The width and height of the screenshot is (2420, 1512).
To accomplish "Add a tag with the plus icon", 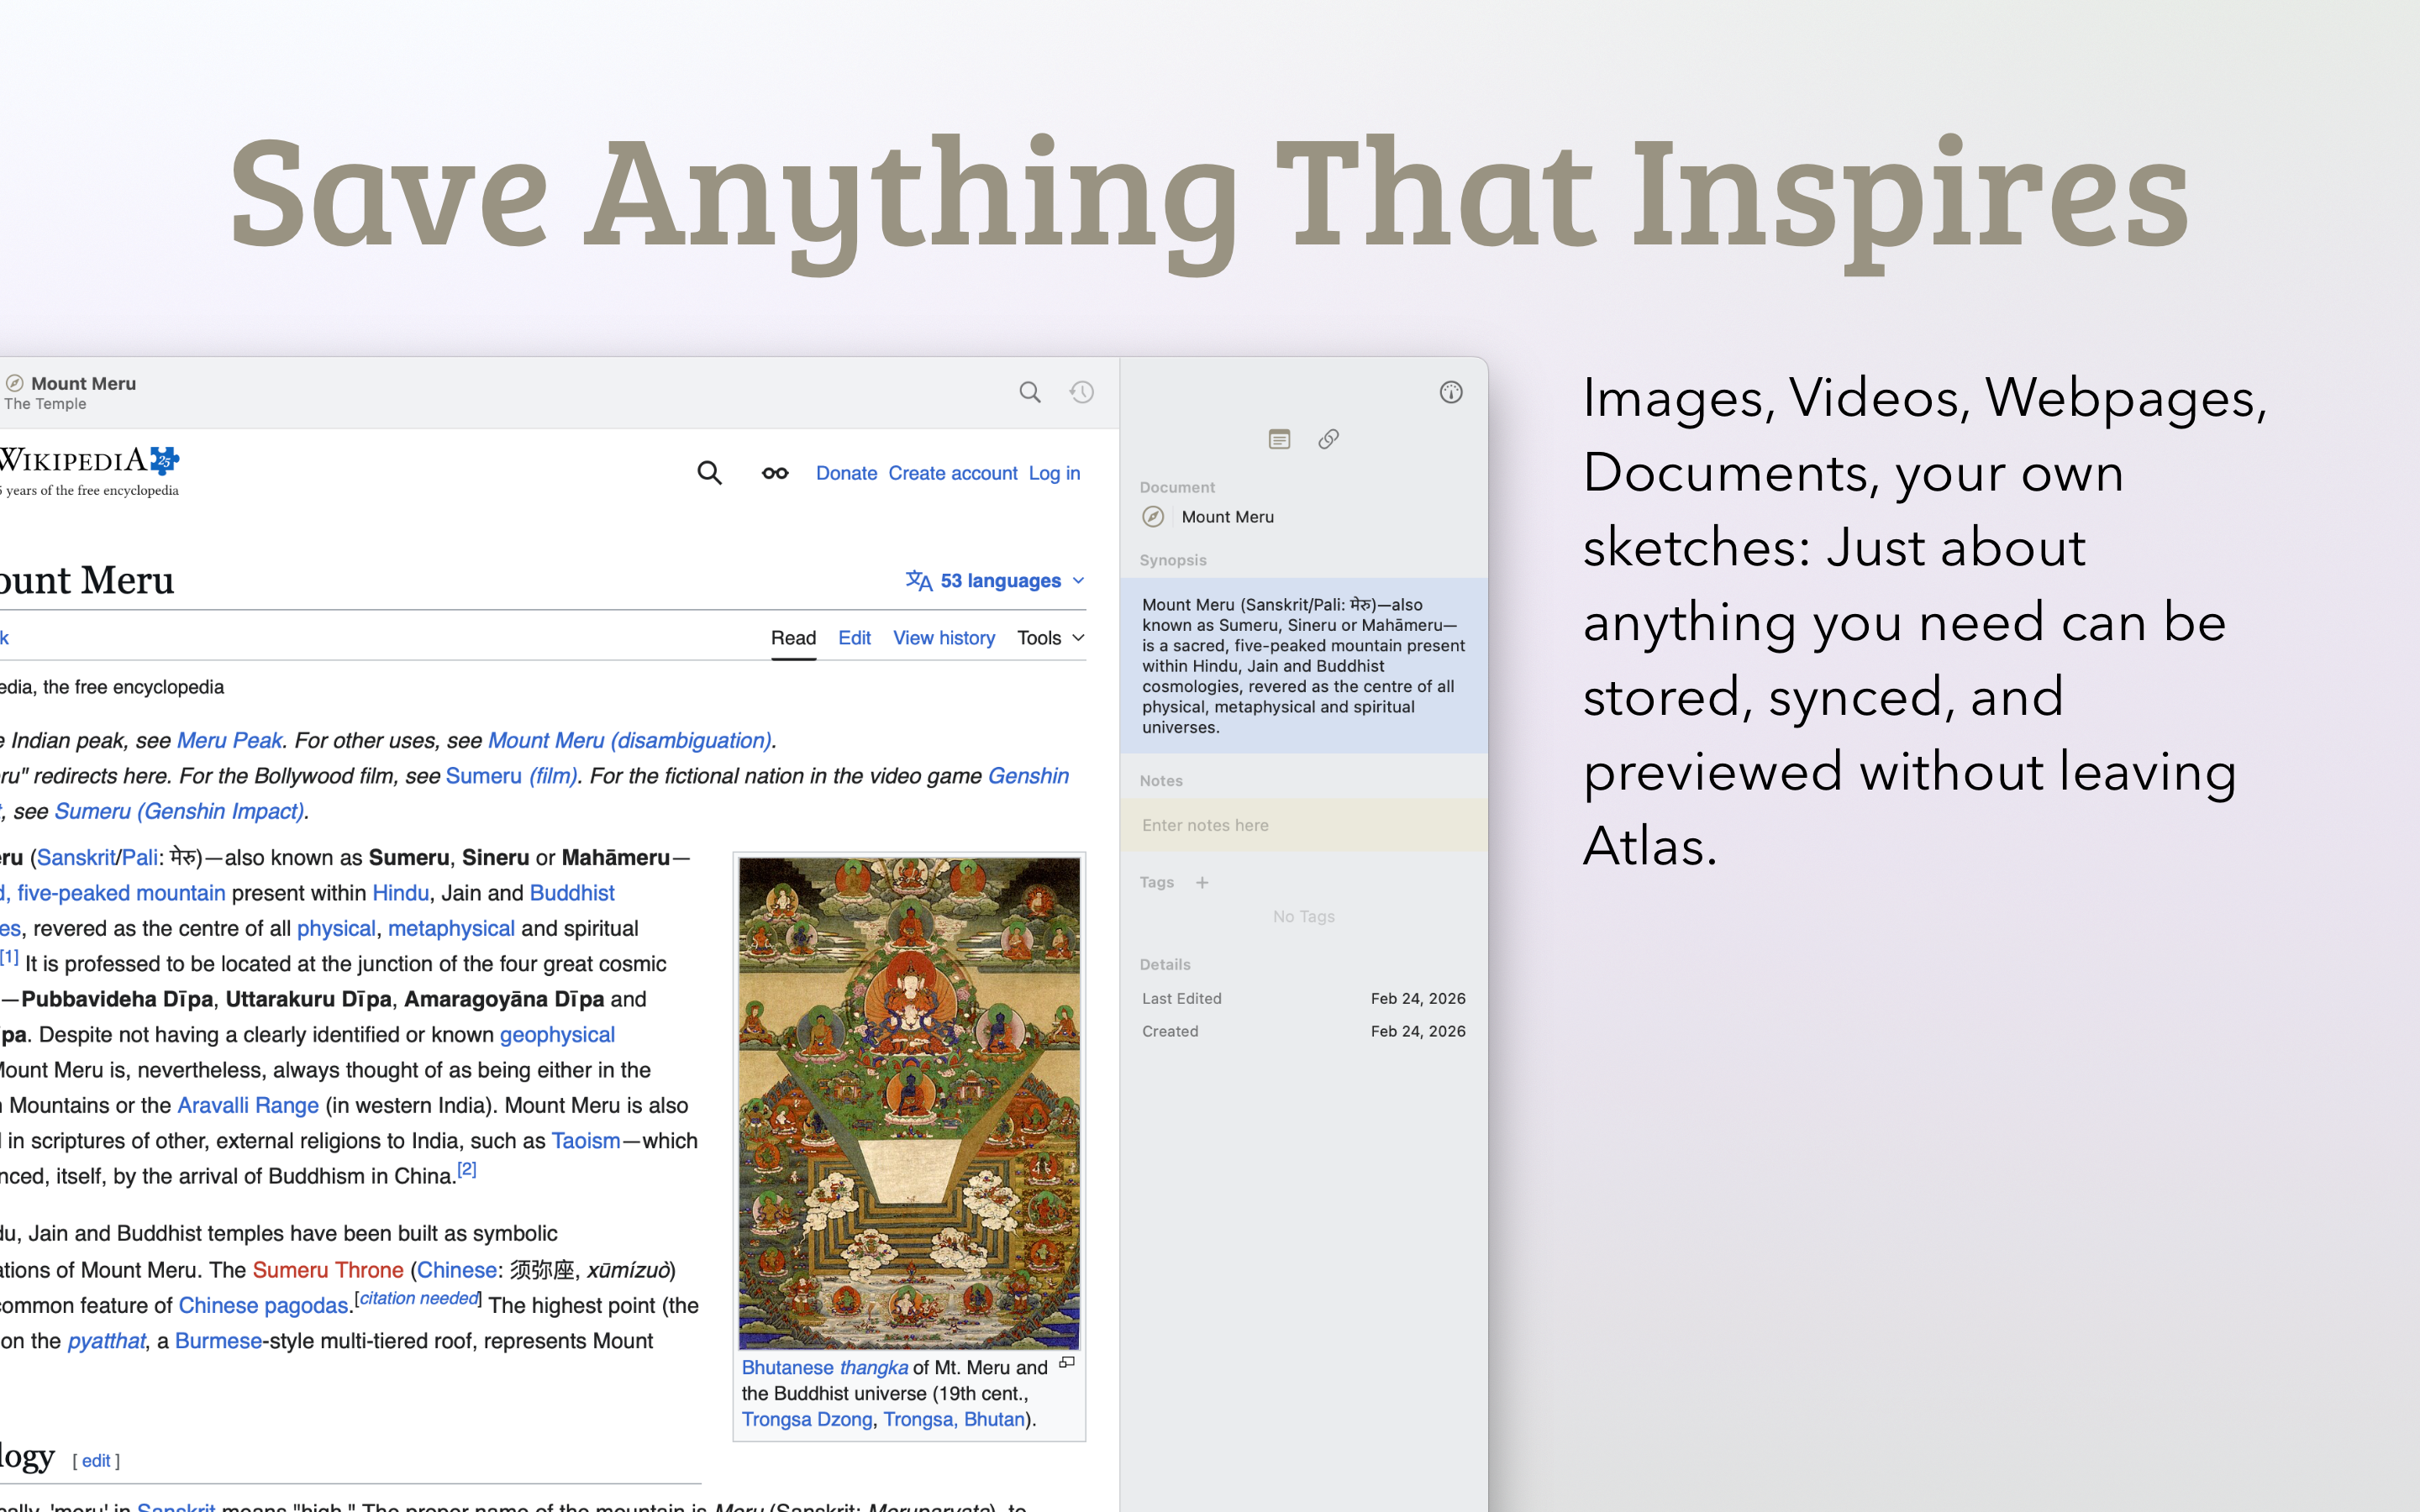I will [x=1202, y=882].
